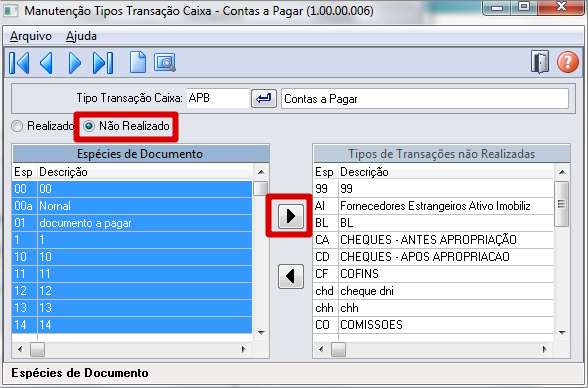588x388 pixels.
Task: Click Tipos de Transações não Realizadas header
Action: [442, 154]
